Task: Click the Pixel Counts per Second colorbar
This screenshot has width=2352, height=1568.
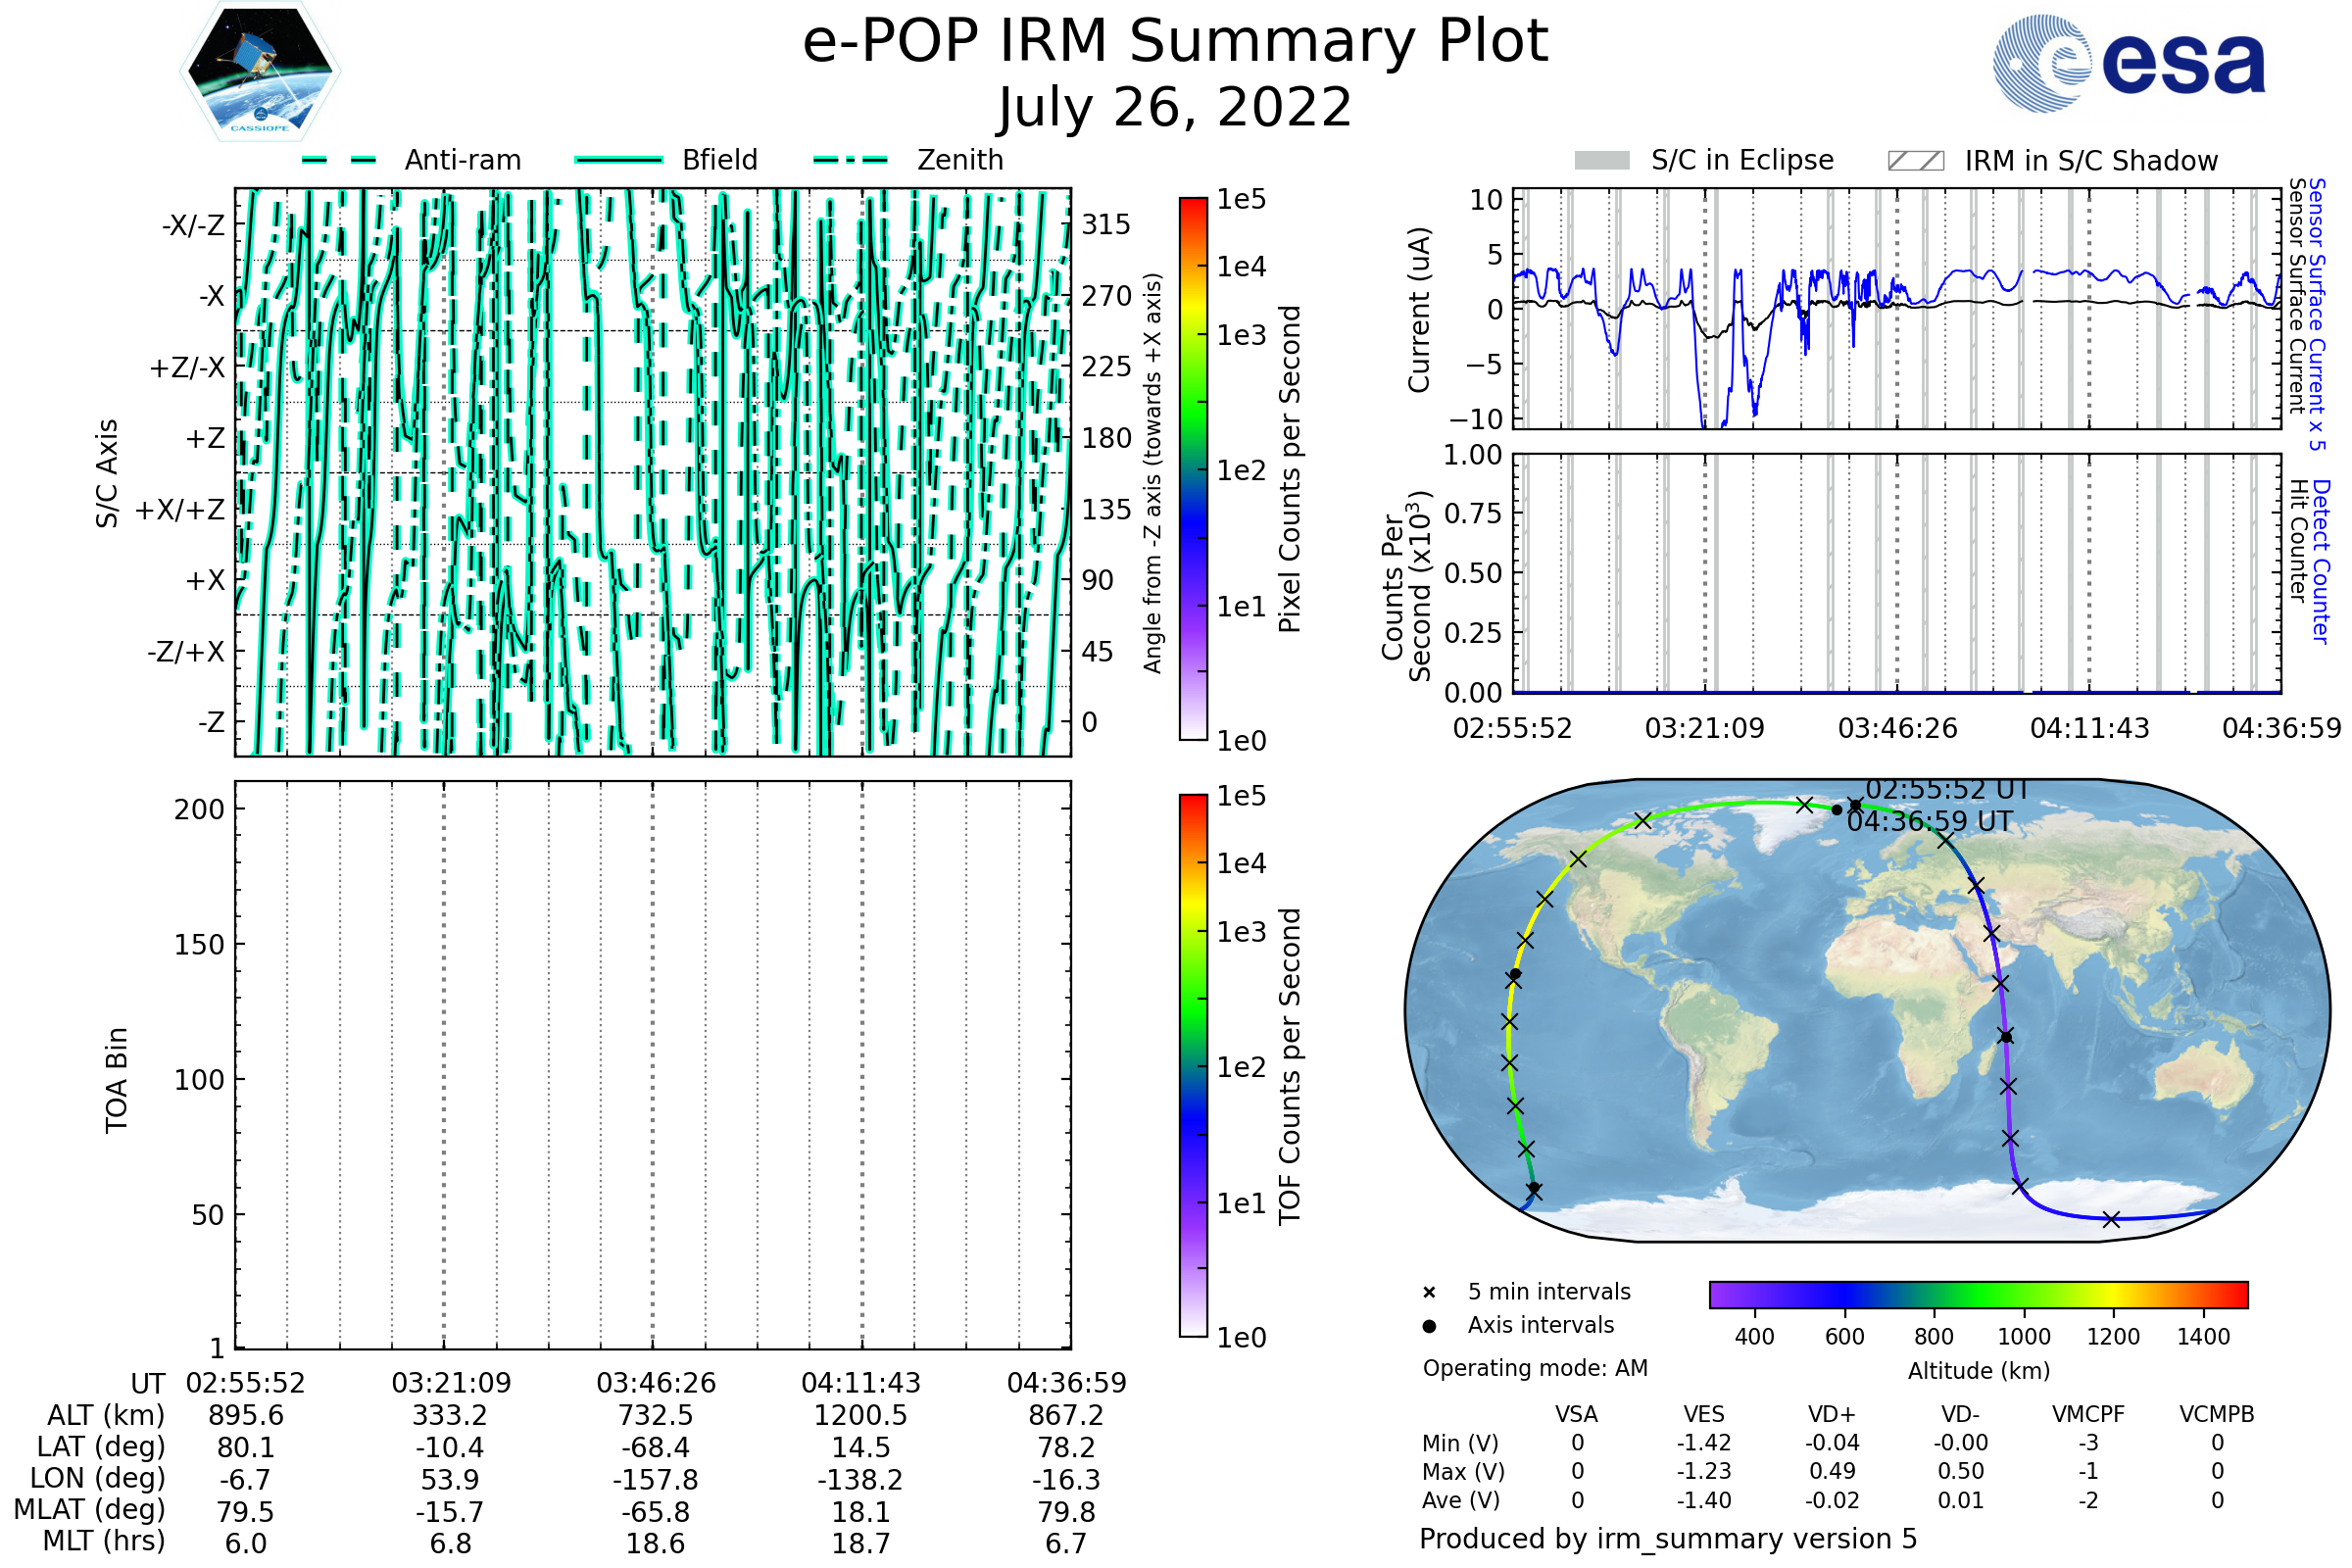Action: pyautogui.click(x=1193, y=469)
